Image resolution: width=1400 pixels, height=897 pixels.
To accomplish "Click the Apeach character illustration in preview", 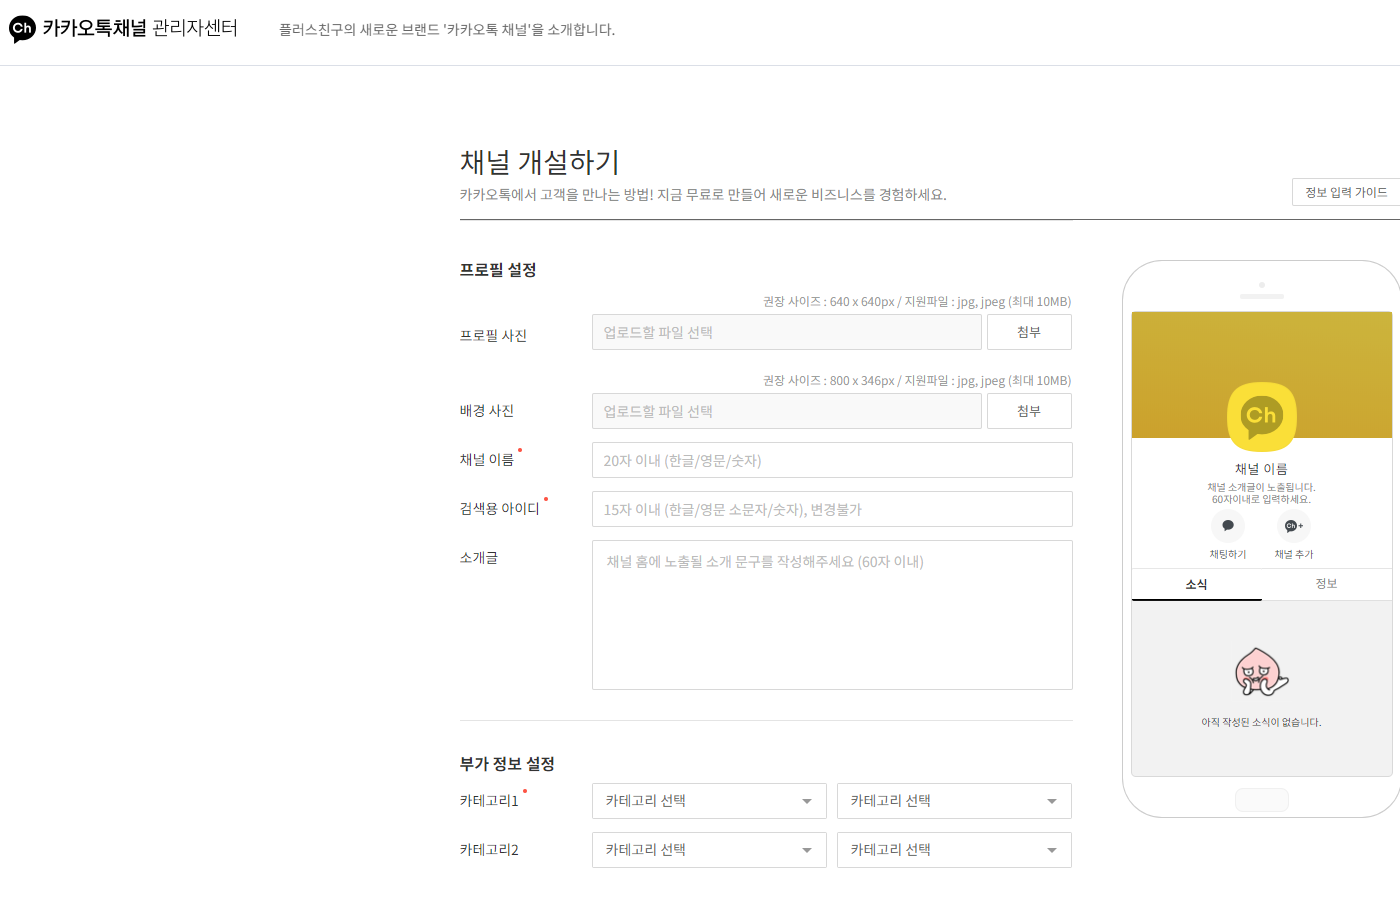I will coord(1261,672).
